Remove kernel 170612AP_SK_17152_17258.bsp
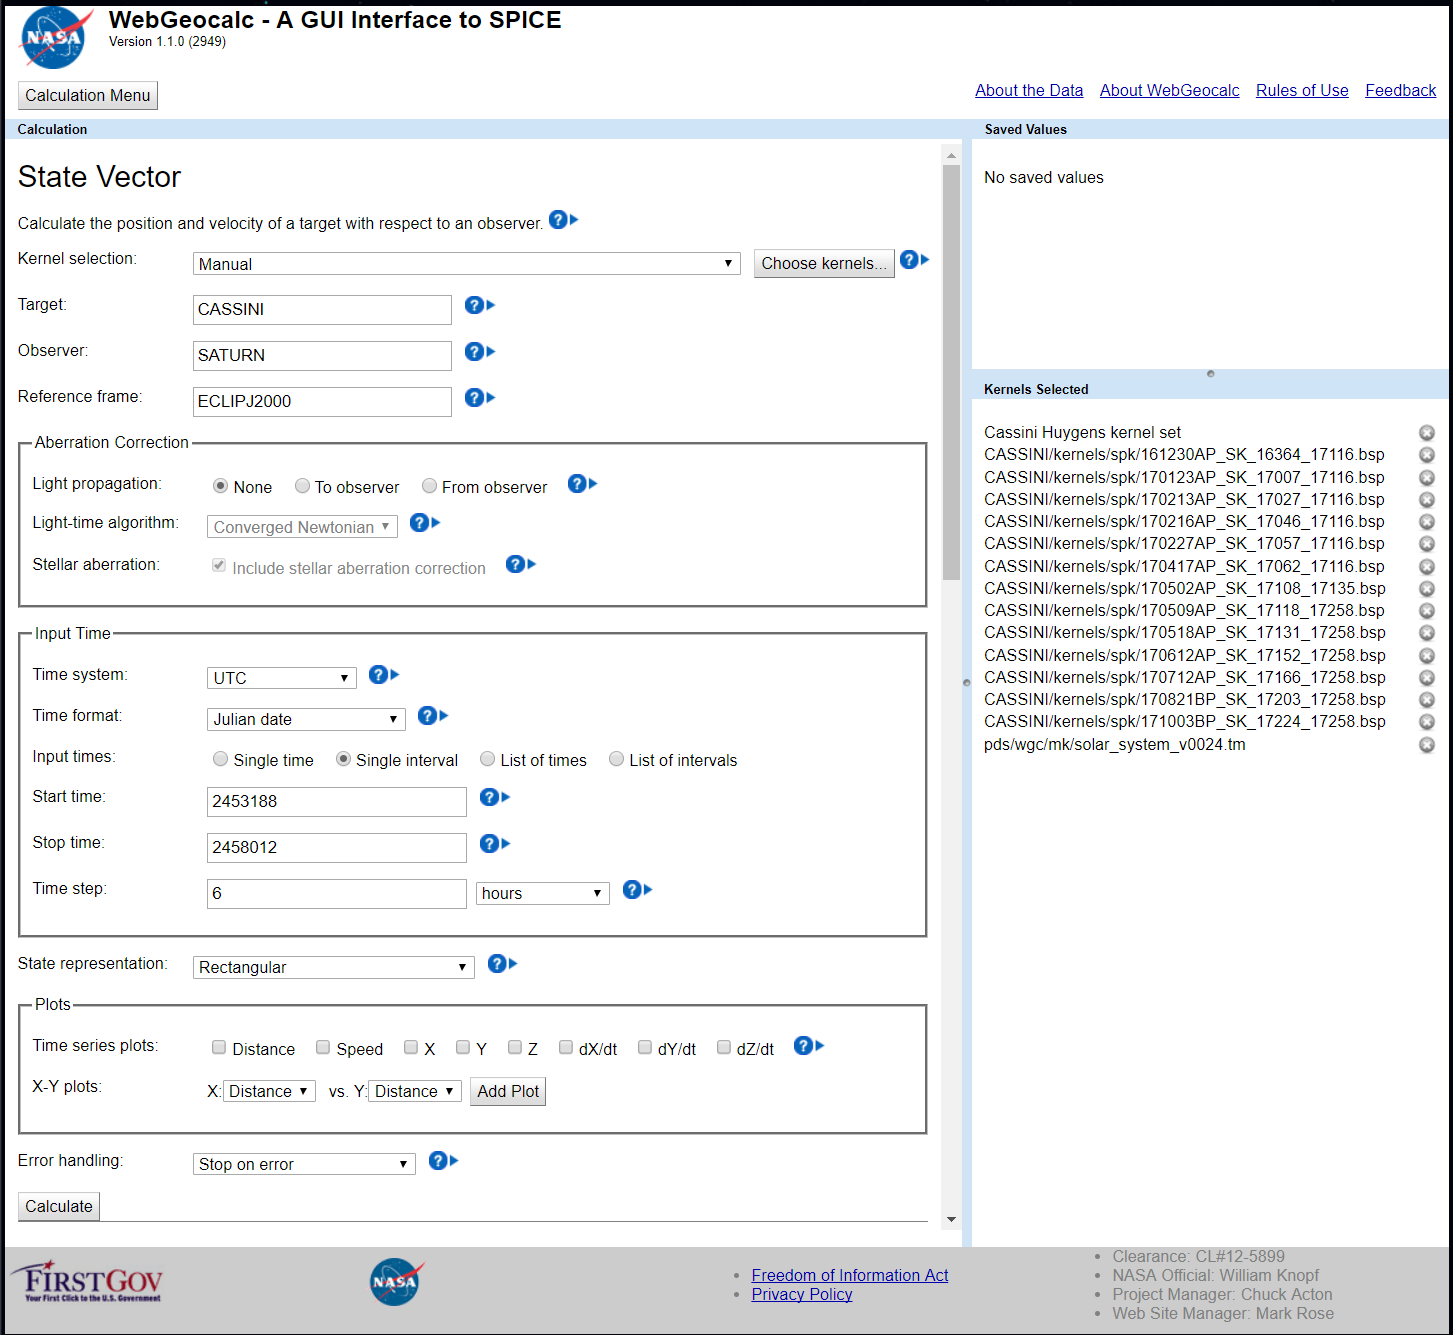 [x=1427, y=656]
